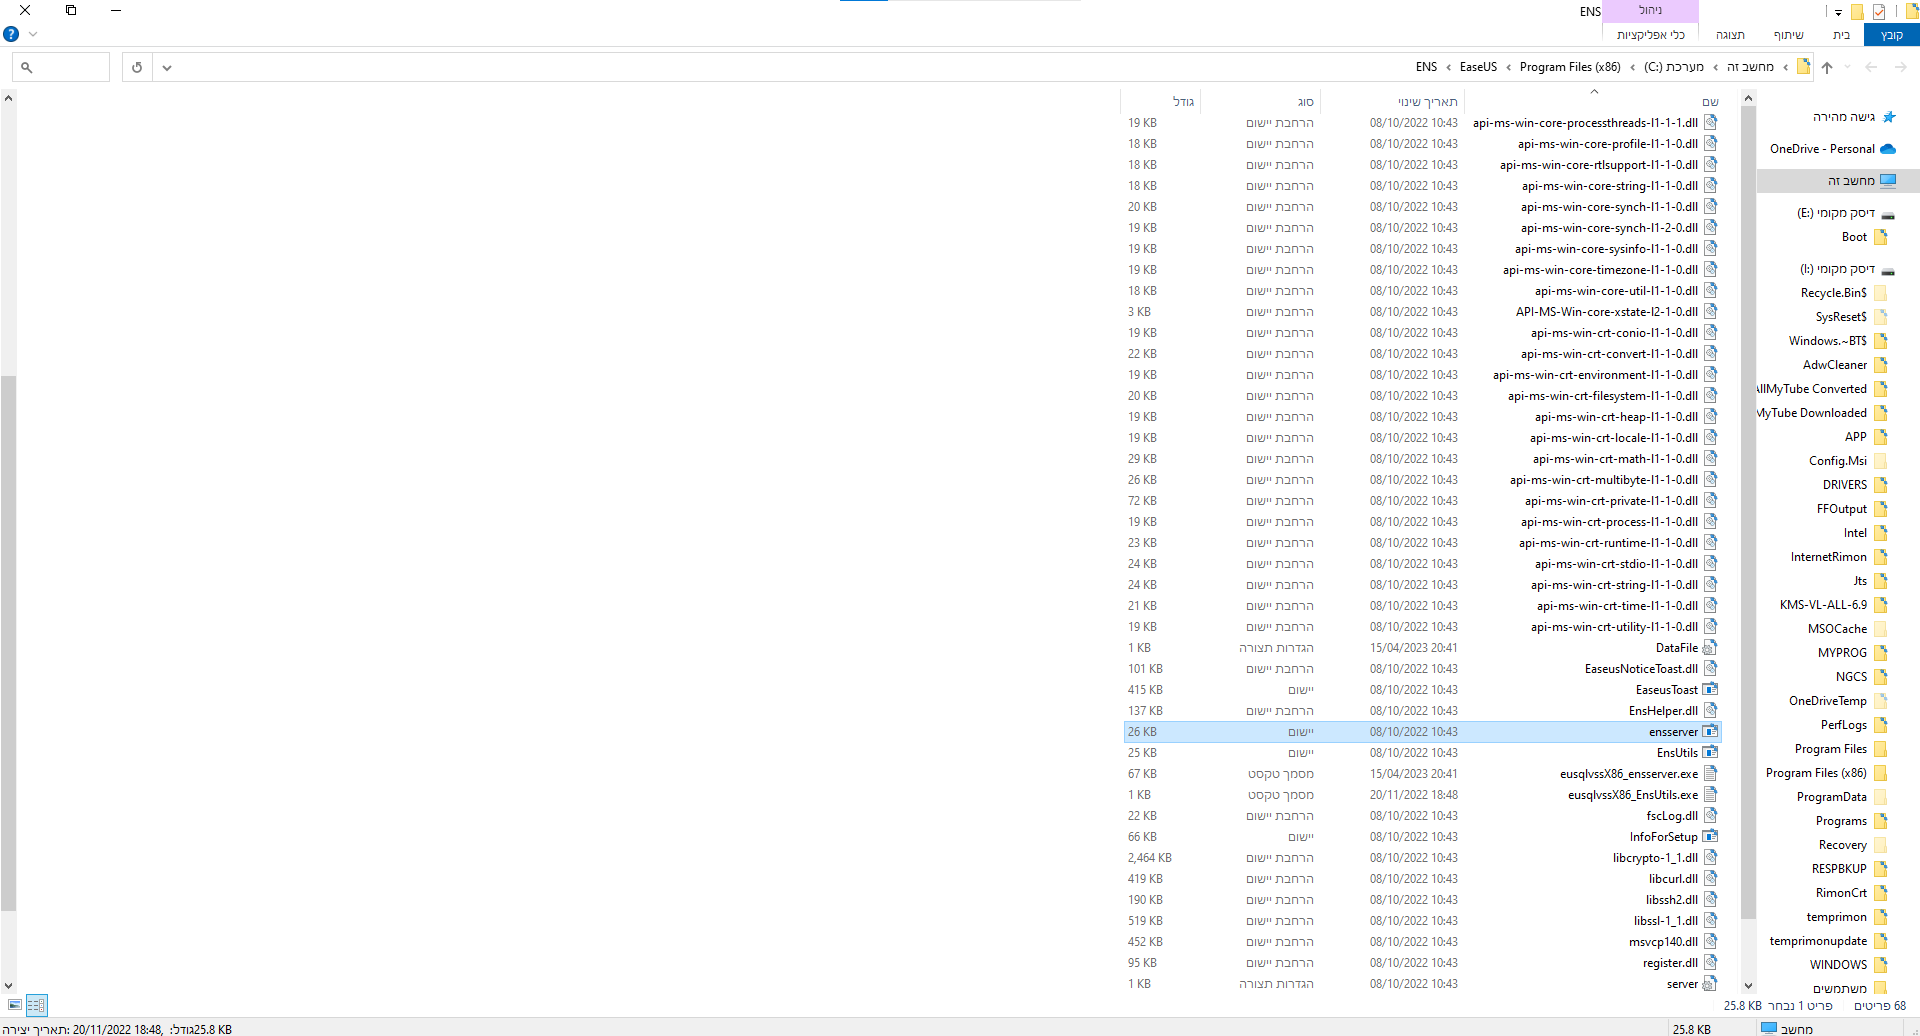Open the View (תצוגה) ribbon tab
Screen dimensions: 1920x1036
point(1730,35)
